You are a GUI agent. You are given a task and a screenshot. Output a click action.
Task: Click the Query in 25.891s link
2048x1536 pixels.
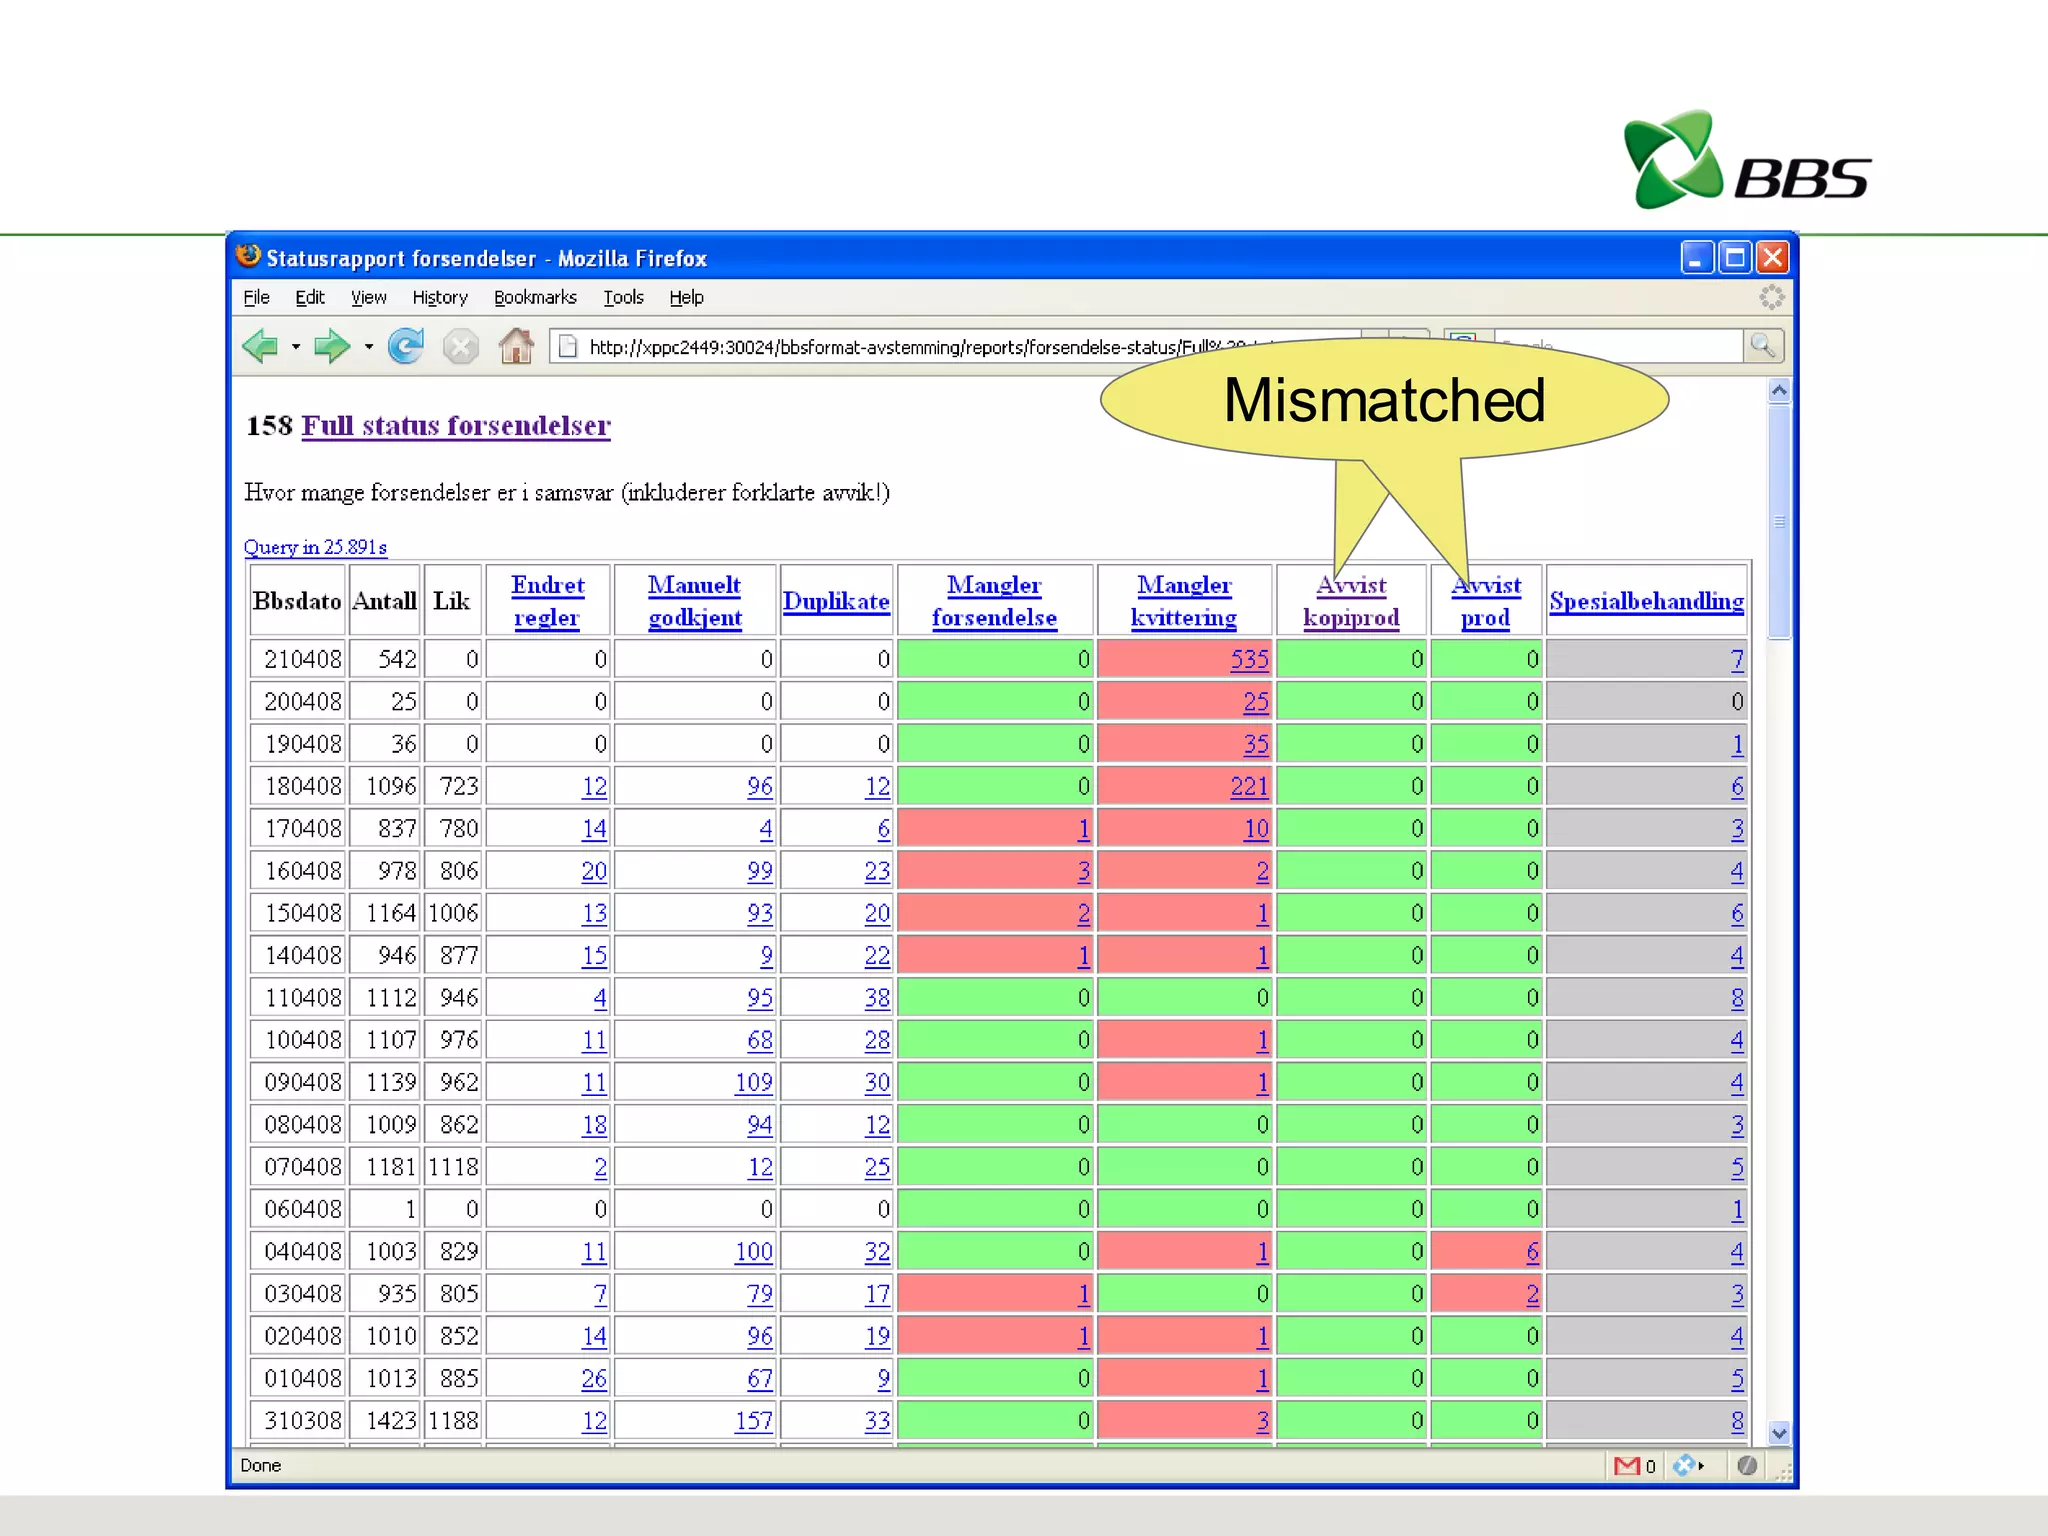click(x=315, y=547)
